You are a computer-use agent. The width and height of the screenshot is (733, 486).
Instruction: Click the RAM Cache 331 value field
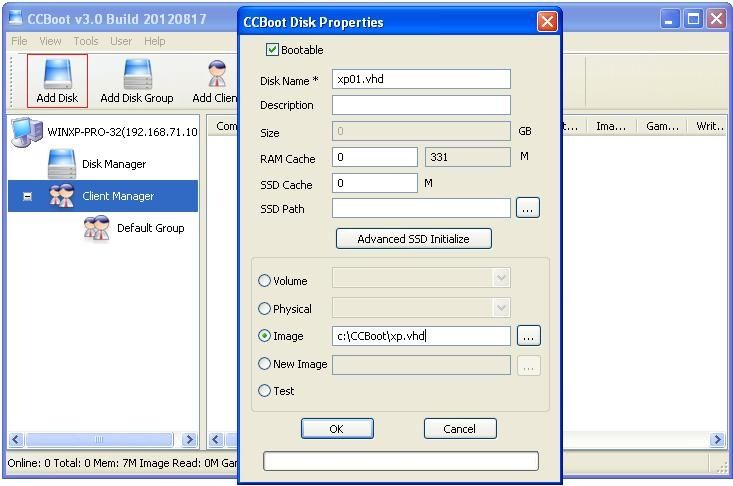pyautogui.click(x=467, y=157)
